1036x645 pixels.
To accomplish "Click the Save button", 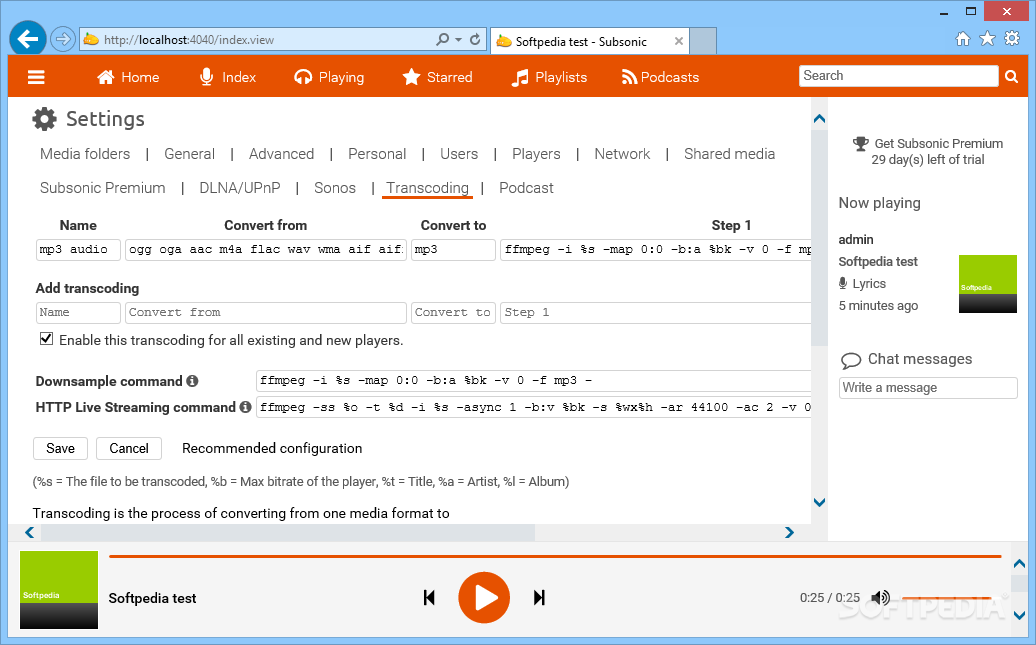I will point(60,448).
